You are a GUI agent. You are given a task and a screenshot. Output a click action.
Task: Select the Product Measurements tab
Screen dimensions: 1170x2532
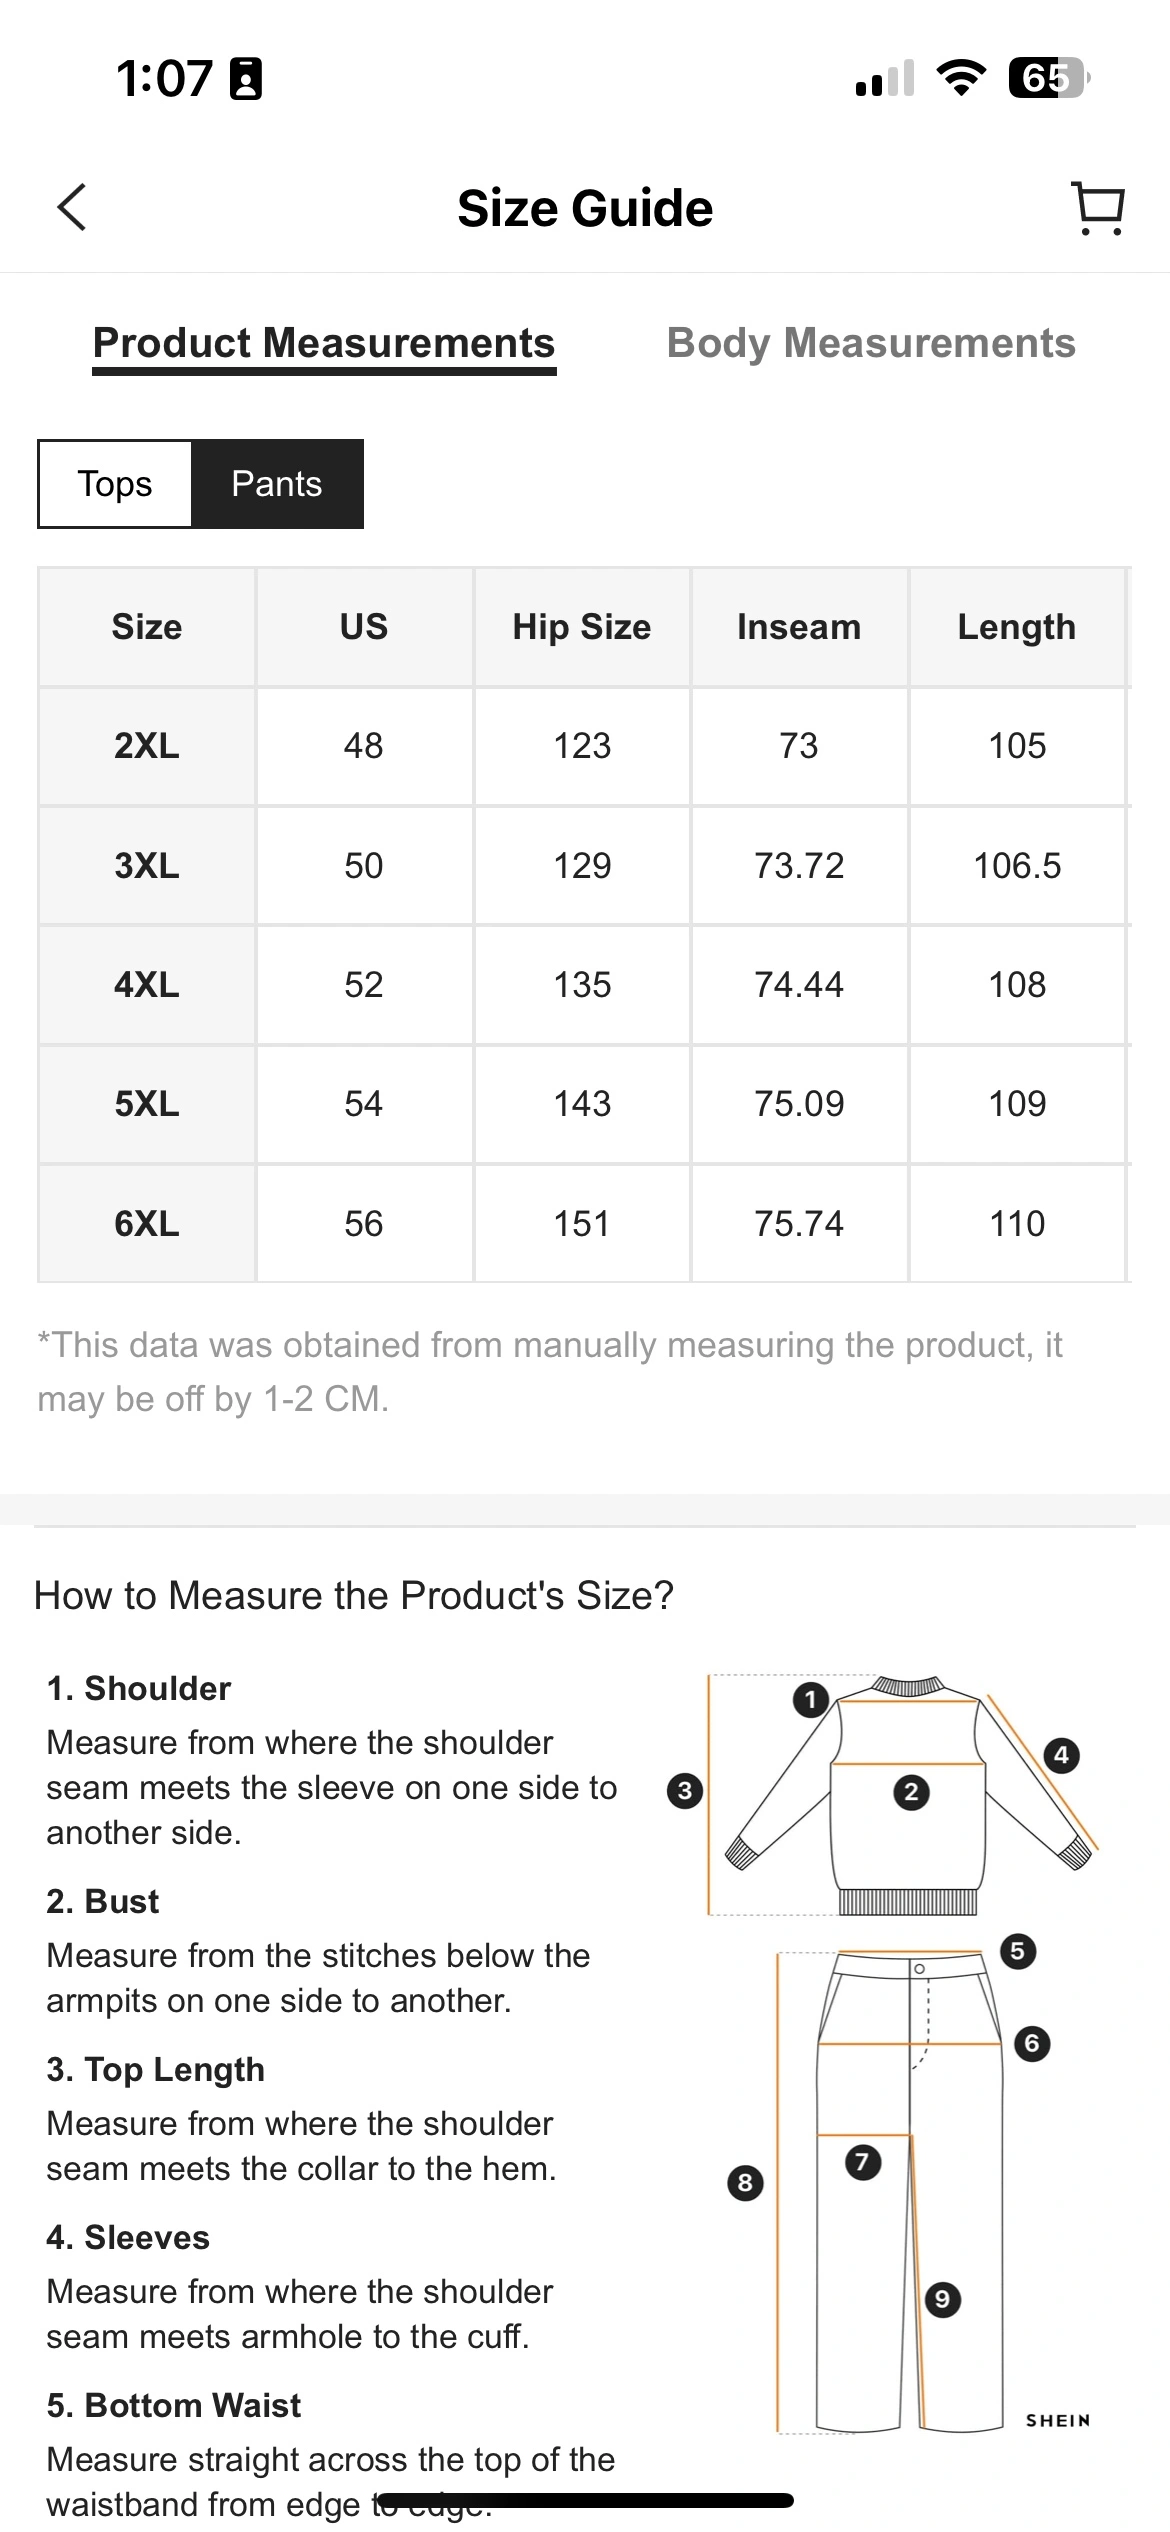tap(324, 343)
